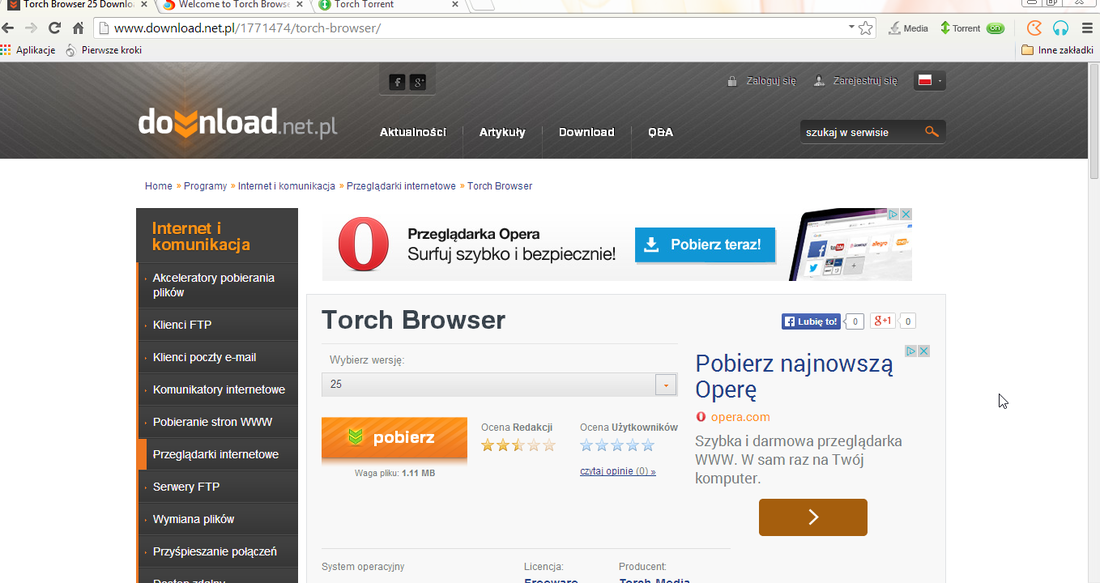Click the download.net.pl logo
Screen dimensions: 1100x583
(x=237, y=123)
